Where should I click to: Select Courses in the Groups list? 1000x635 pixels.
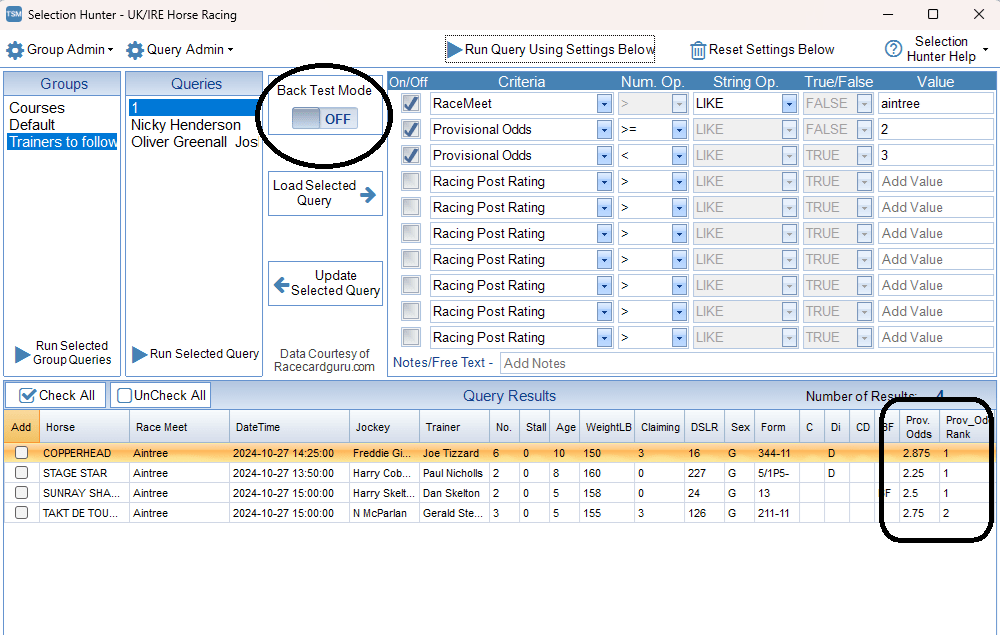pos(37,108)
